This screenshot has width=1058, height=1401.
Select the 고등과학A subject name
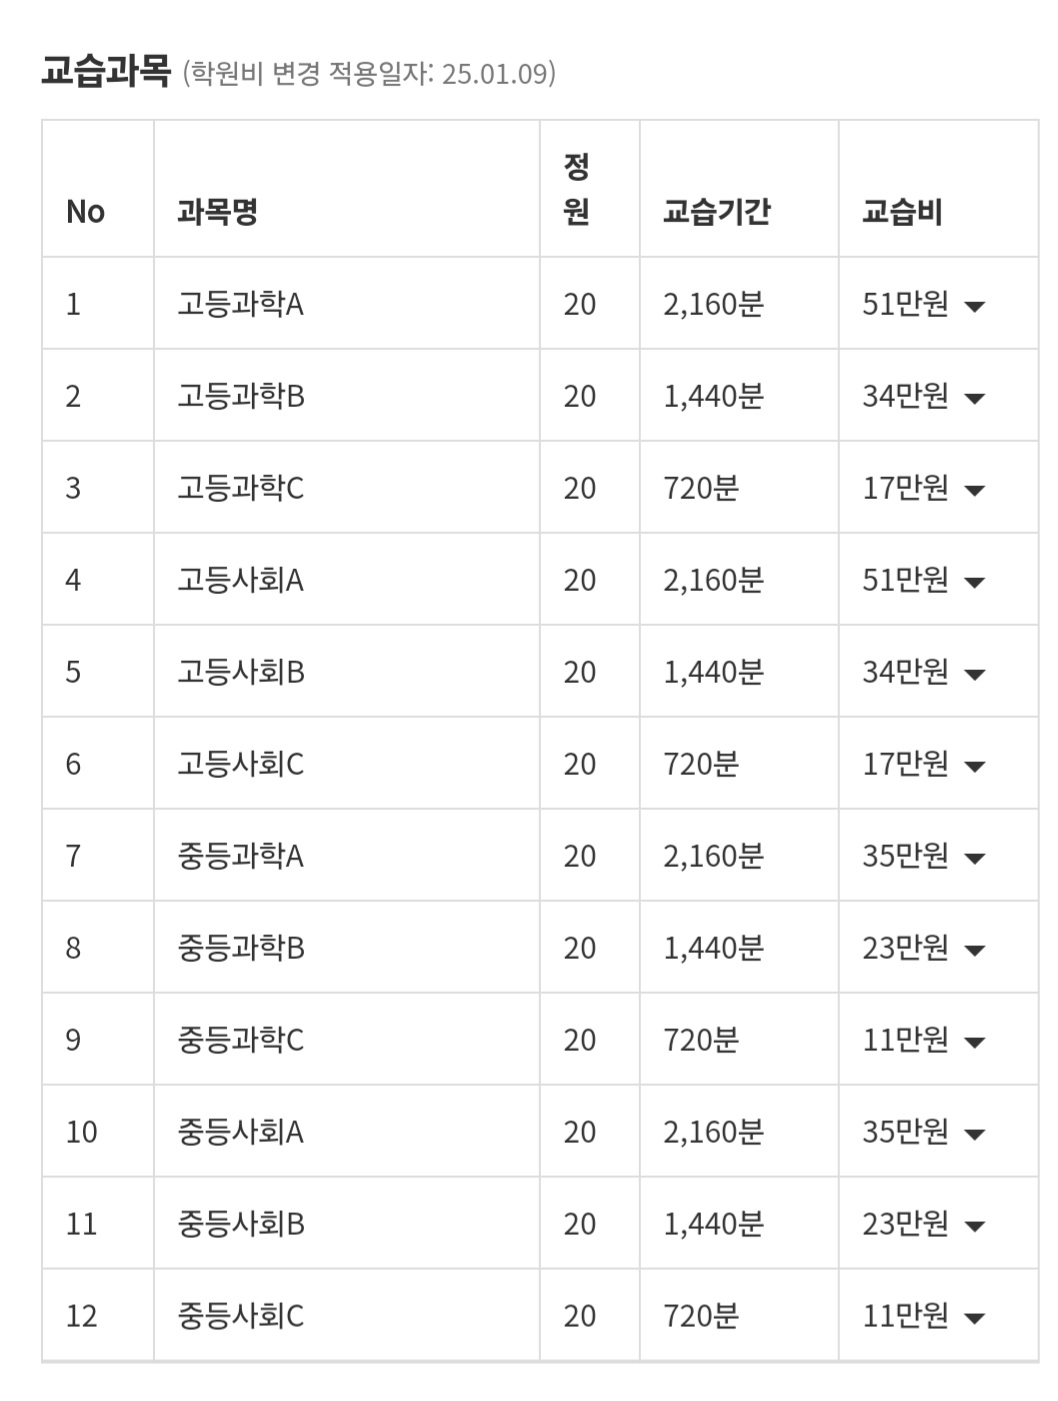point(240,304)
